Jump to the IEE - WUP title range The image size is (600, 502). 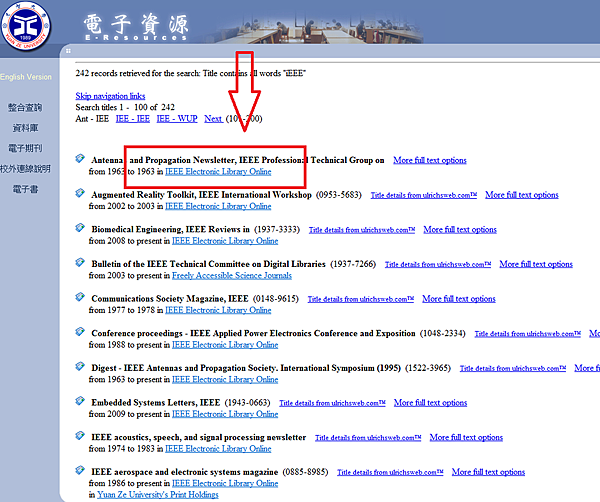(x=177, y=119)
